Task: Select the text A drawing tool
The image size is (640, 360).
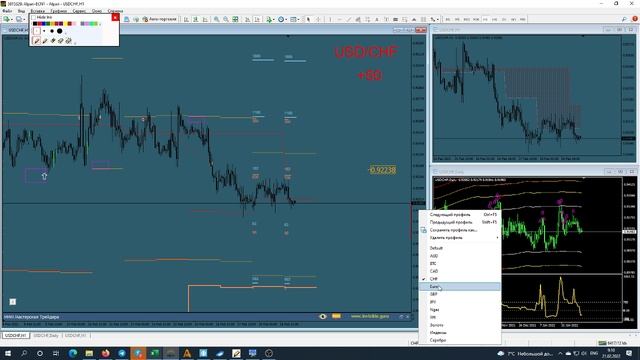Action: (377, 19)
